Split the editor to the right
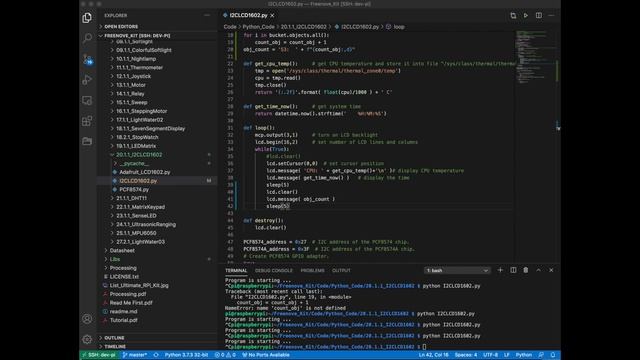 (x=539, y=16)
